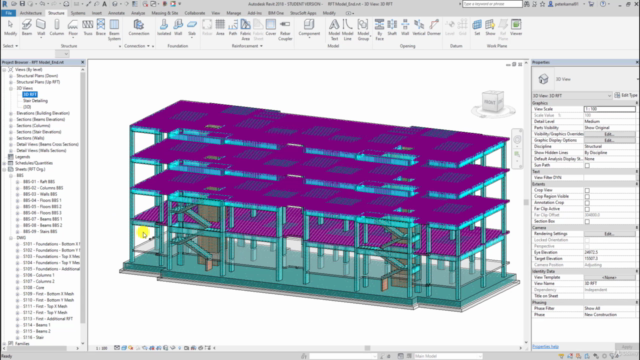Expand the Sections (Columns) node

coord(11,126)
